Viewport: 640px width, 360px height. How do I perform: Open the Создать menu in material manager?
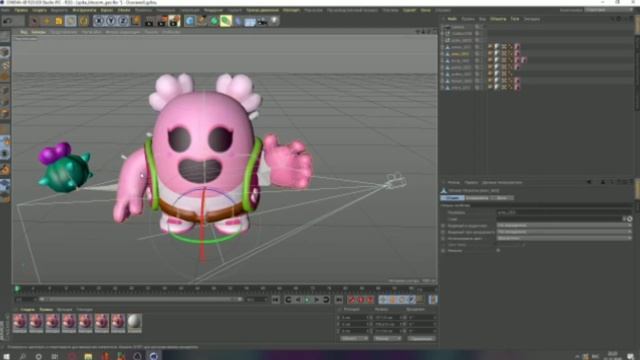click(28, 310)
